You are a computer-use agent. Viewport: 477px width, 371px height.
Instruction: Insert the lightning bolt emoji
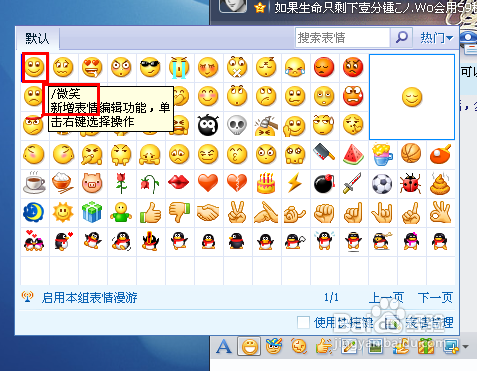click(x=295, y=183)
